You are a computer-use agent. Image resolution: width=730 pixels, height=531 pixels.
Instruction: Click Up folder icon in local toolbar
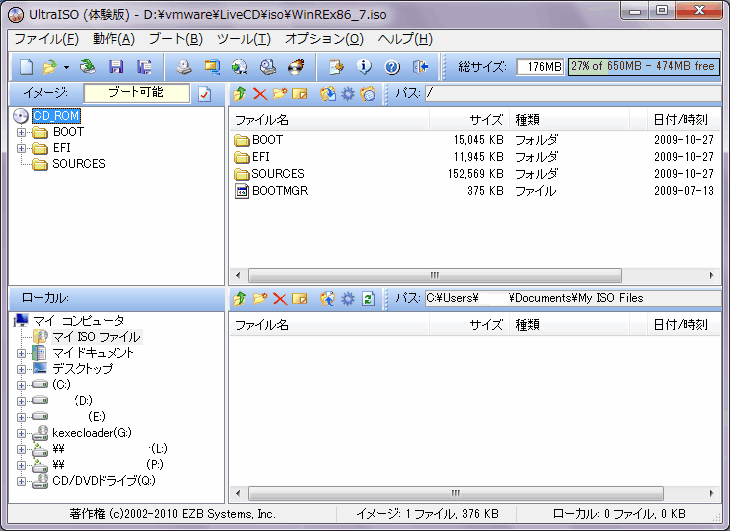pos(240,298)
